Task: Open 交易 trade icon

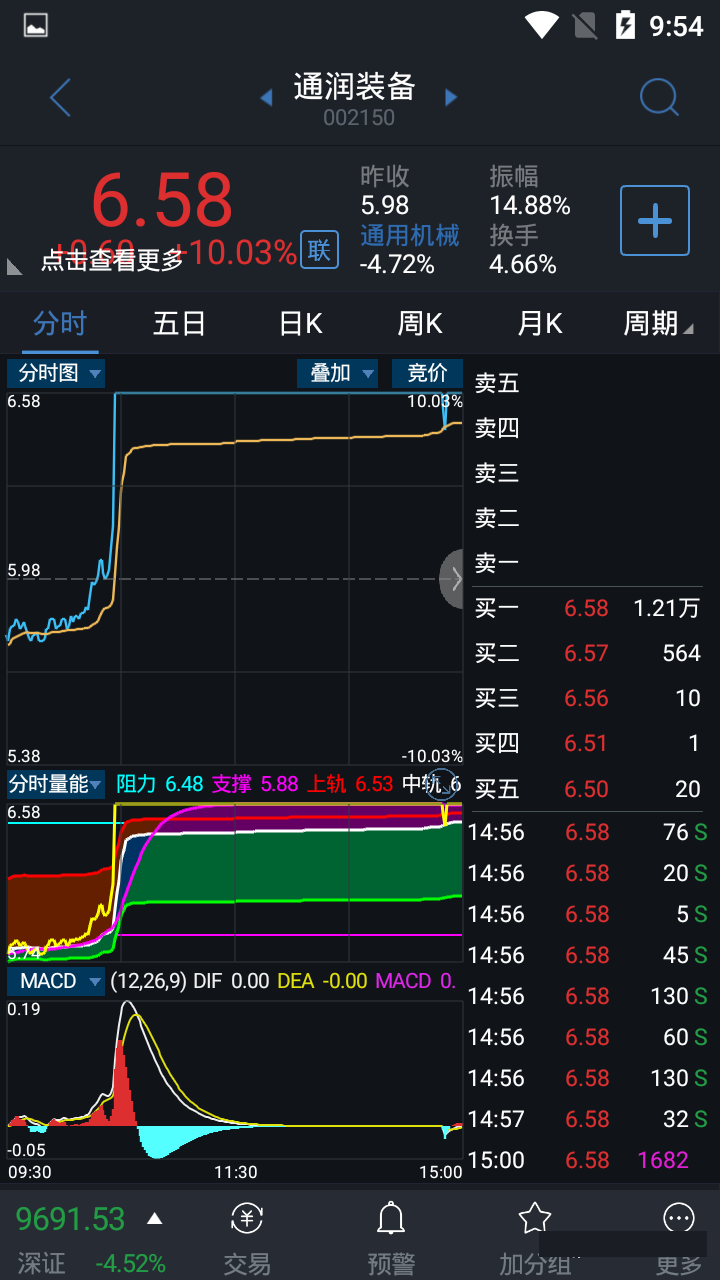Action: coord(247,1217)
